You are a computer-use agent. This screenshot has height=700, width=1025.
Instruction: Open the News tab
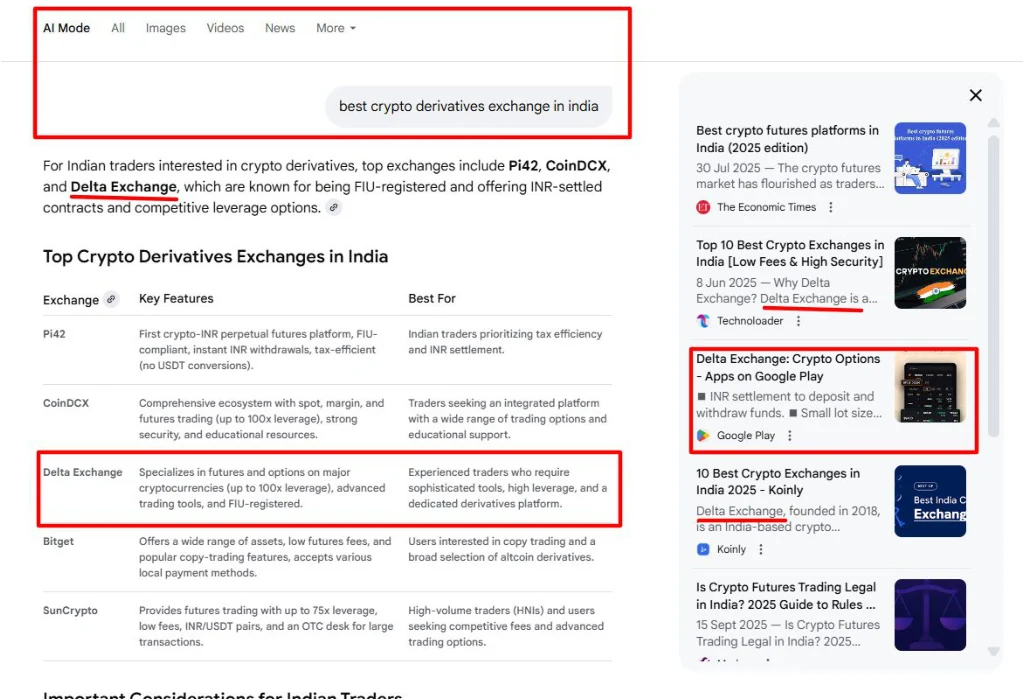point(280,28)
